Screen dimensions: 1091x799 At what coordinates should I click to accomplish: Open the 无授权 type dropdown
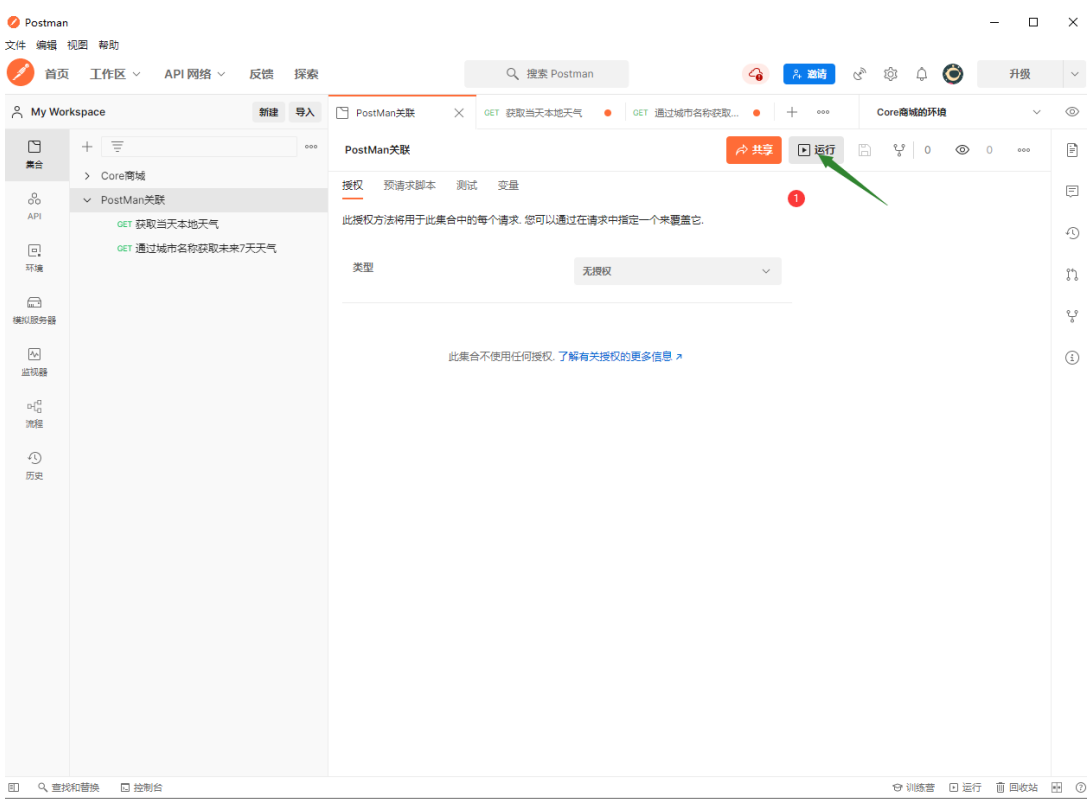[678, 271]
